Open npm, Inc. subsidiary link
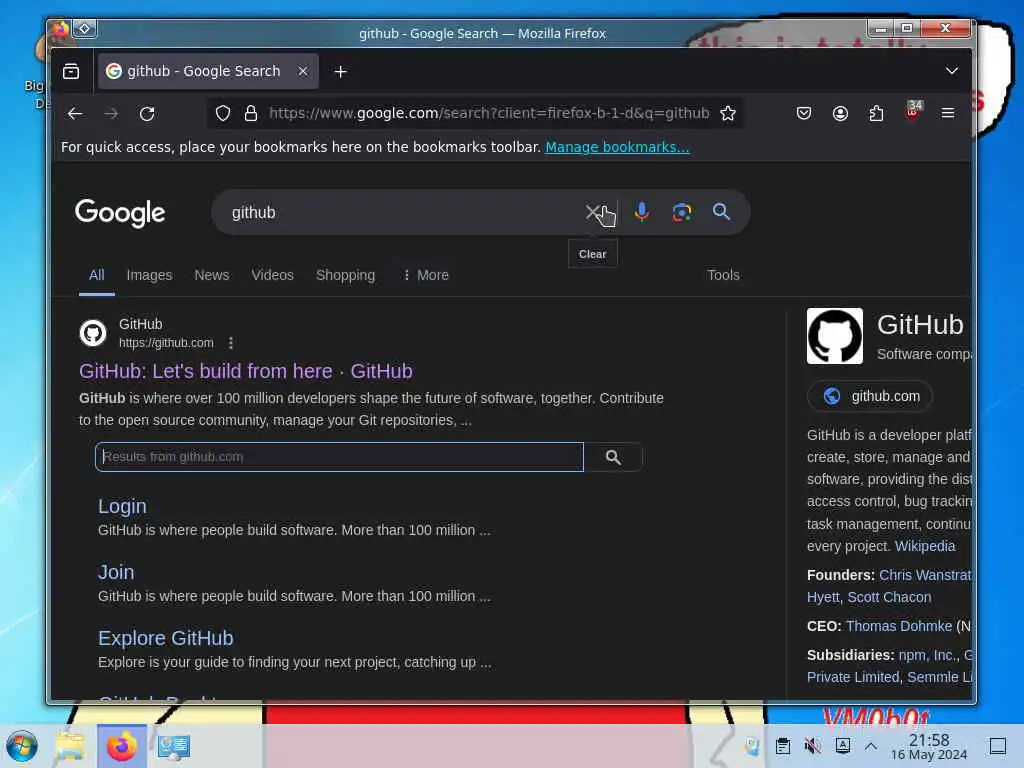1024x768 pixels. [927, 654]
